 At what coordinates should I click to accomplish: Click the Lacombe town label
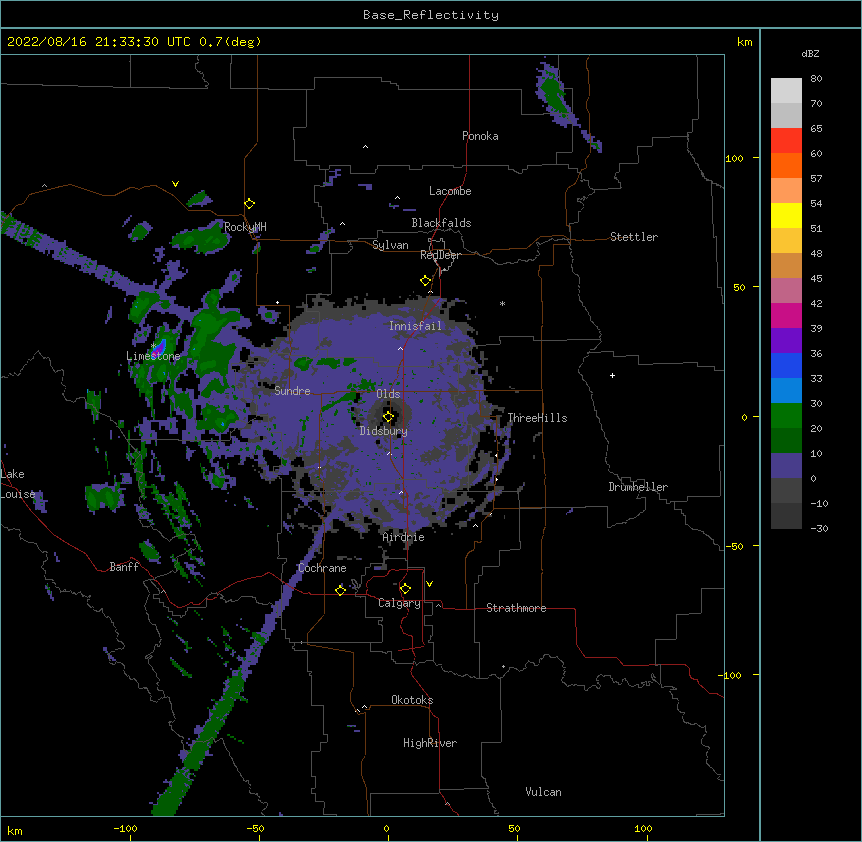[450, 191]
